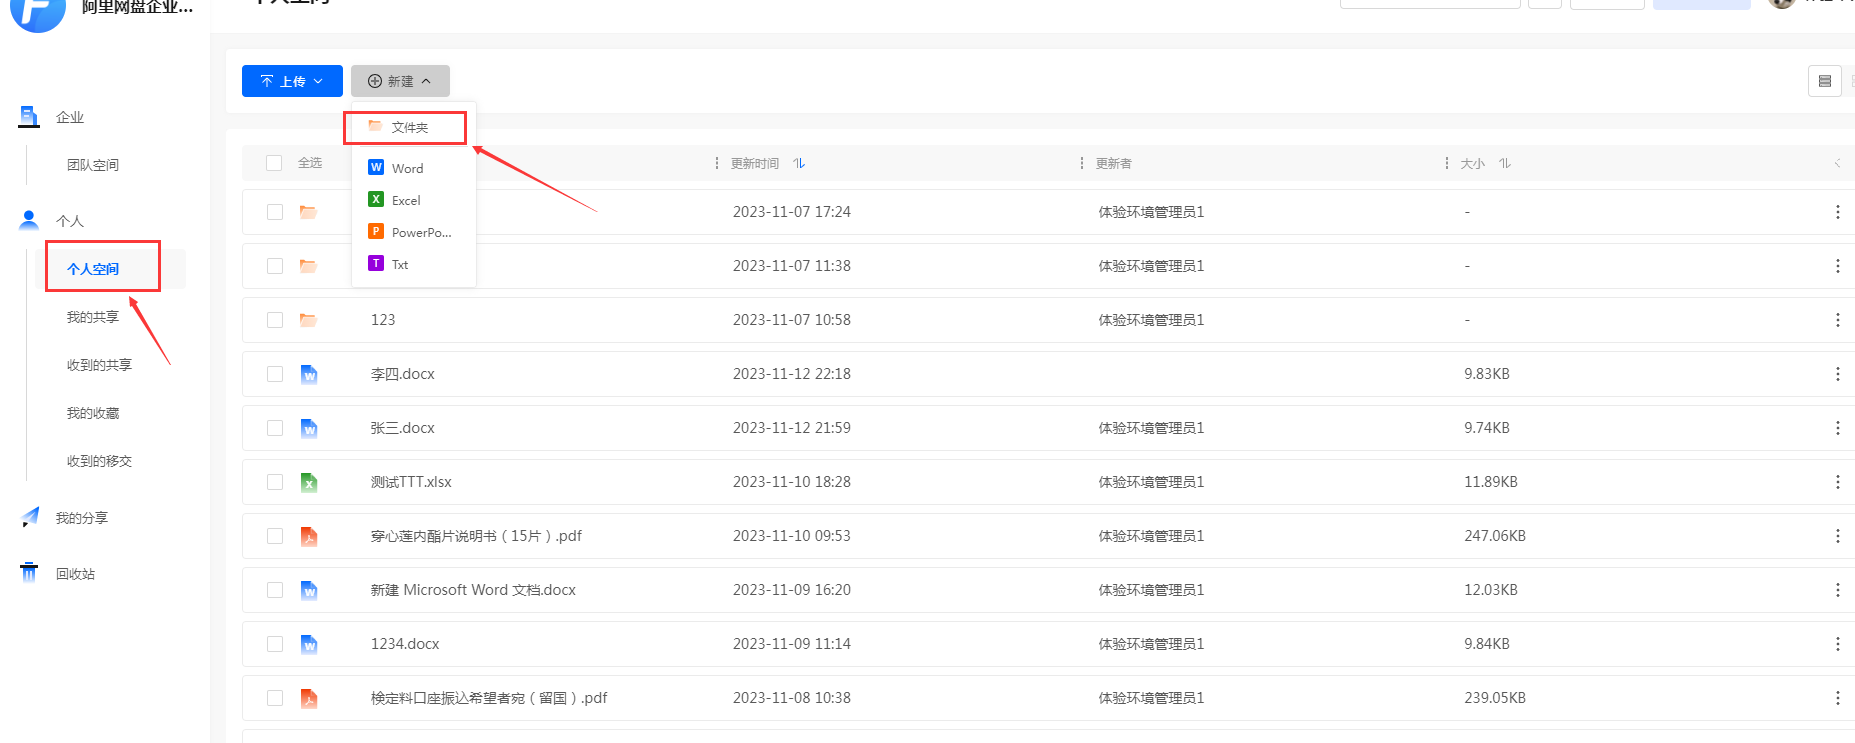Sort by 更新时间 using sort arrow
The width and height of the screenshot is (1855, 743).
coord(799,163)
